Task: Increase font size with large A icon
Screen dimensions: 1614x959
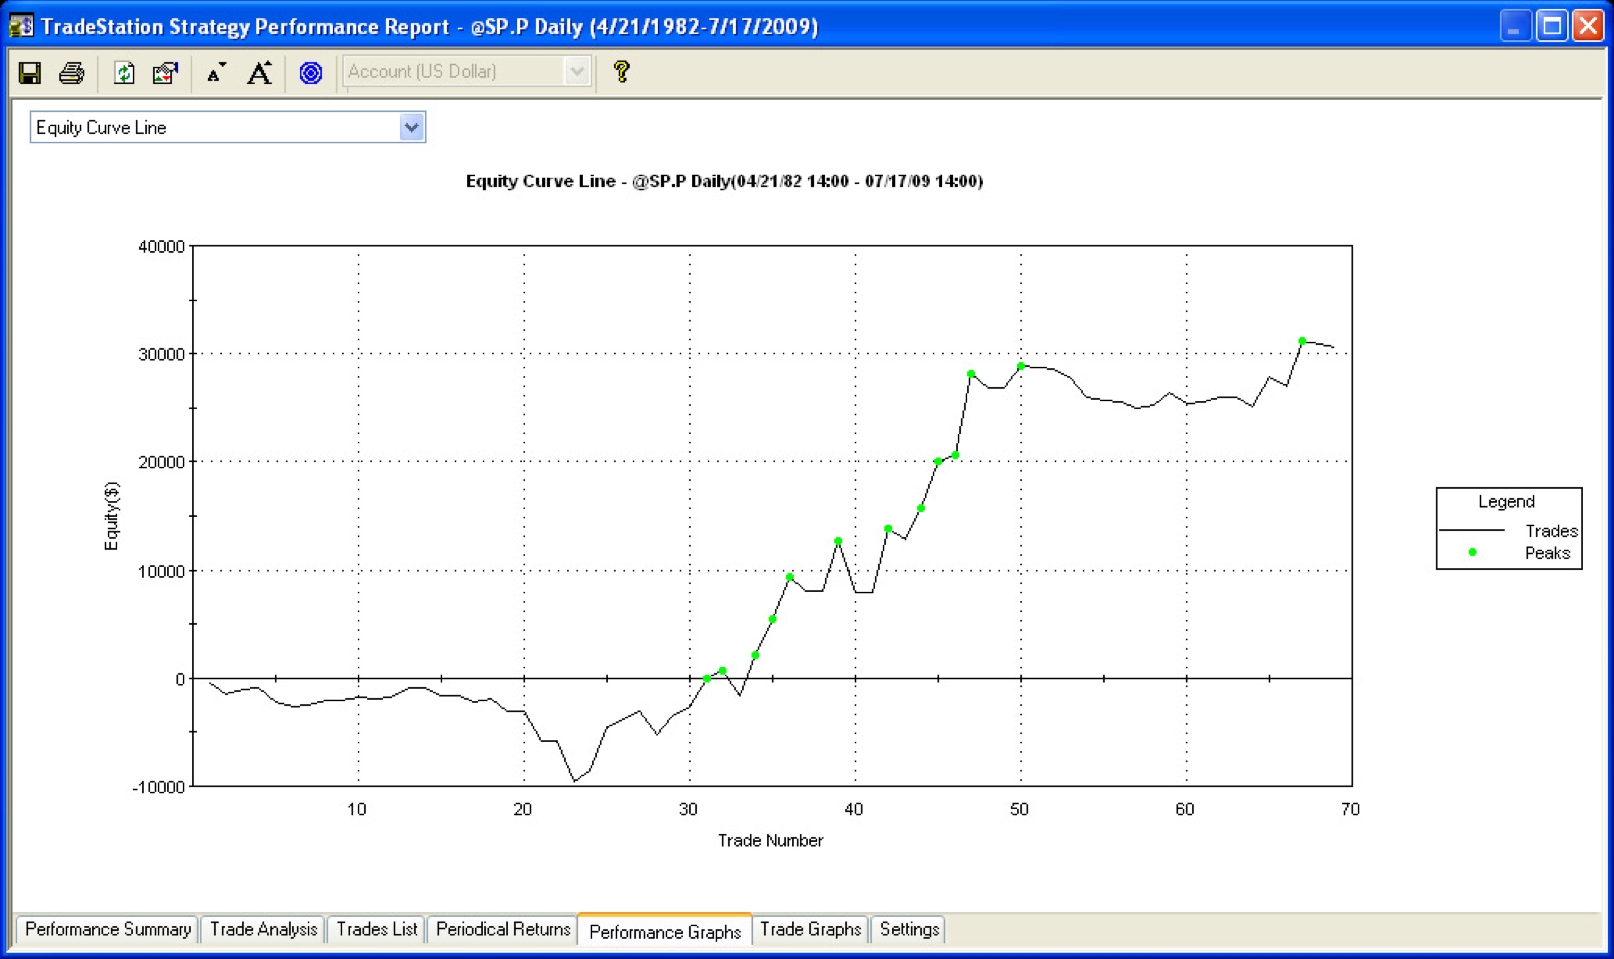Action: coord(259,73)
